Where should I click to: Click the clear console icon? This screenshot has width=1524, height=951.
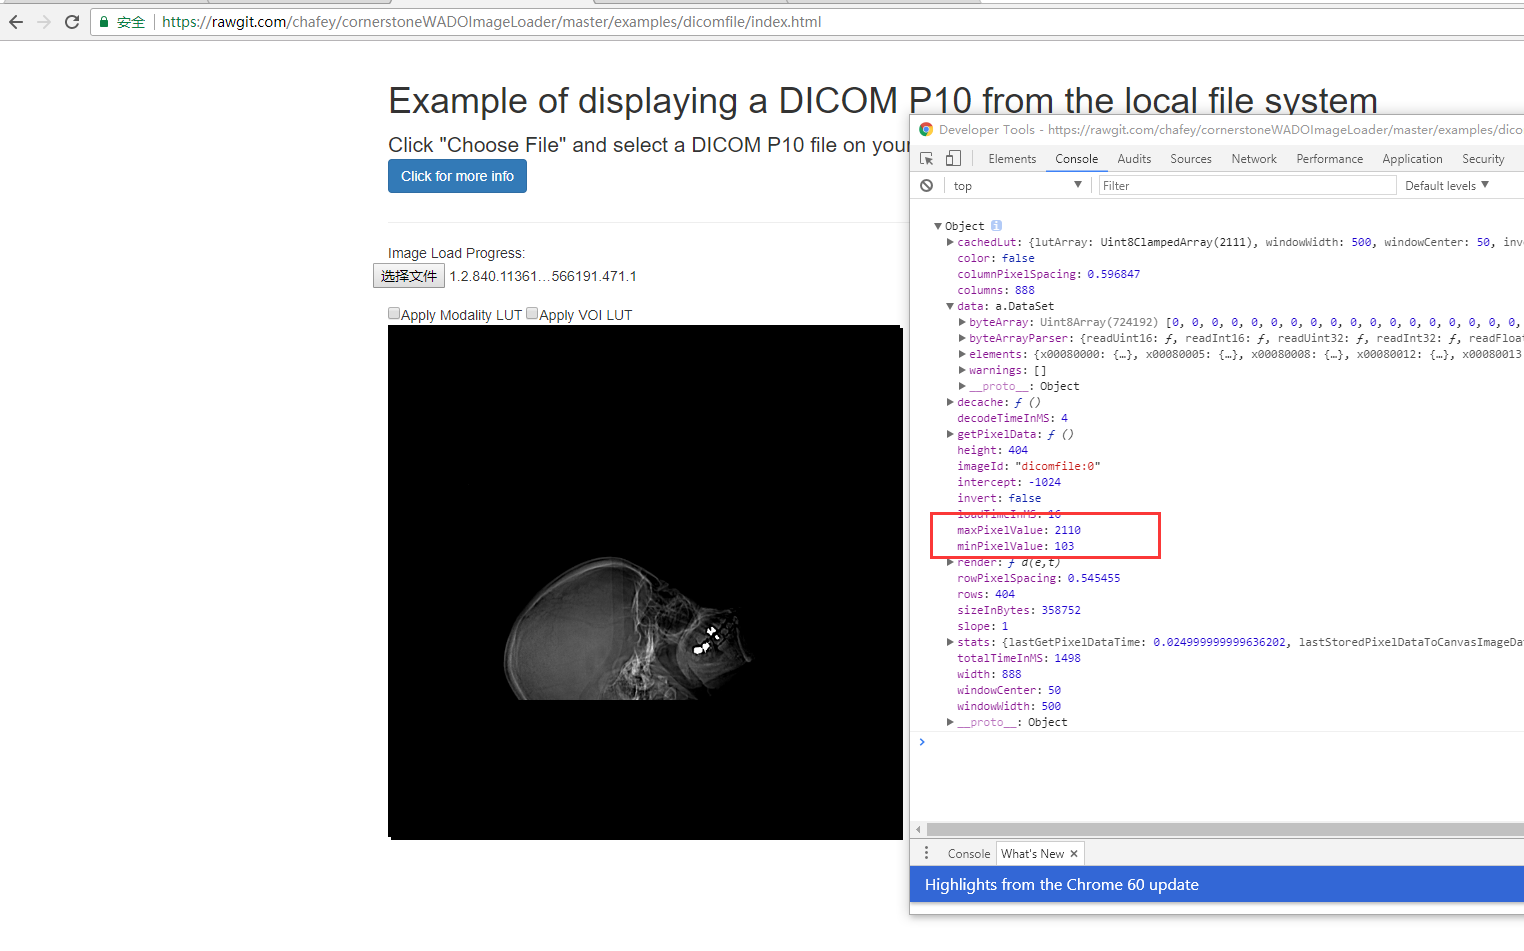(x=926, y=185)
